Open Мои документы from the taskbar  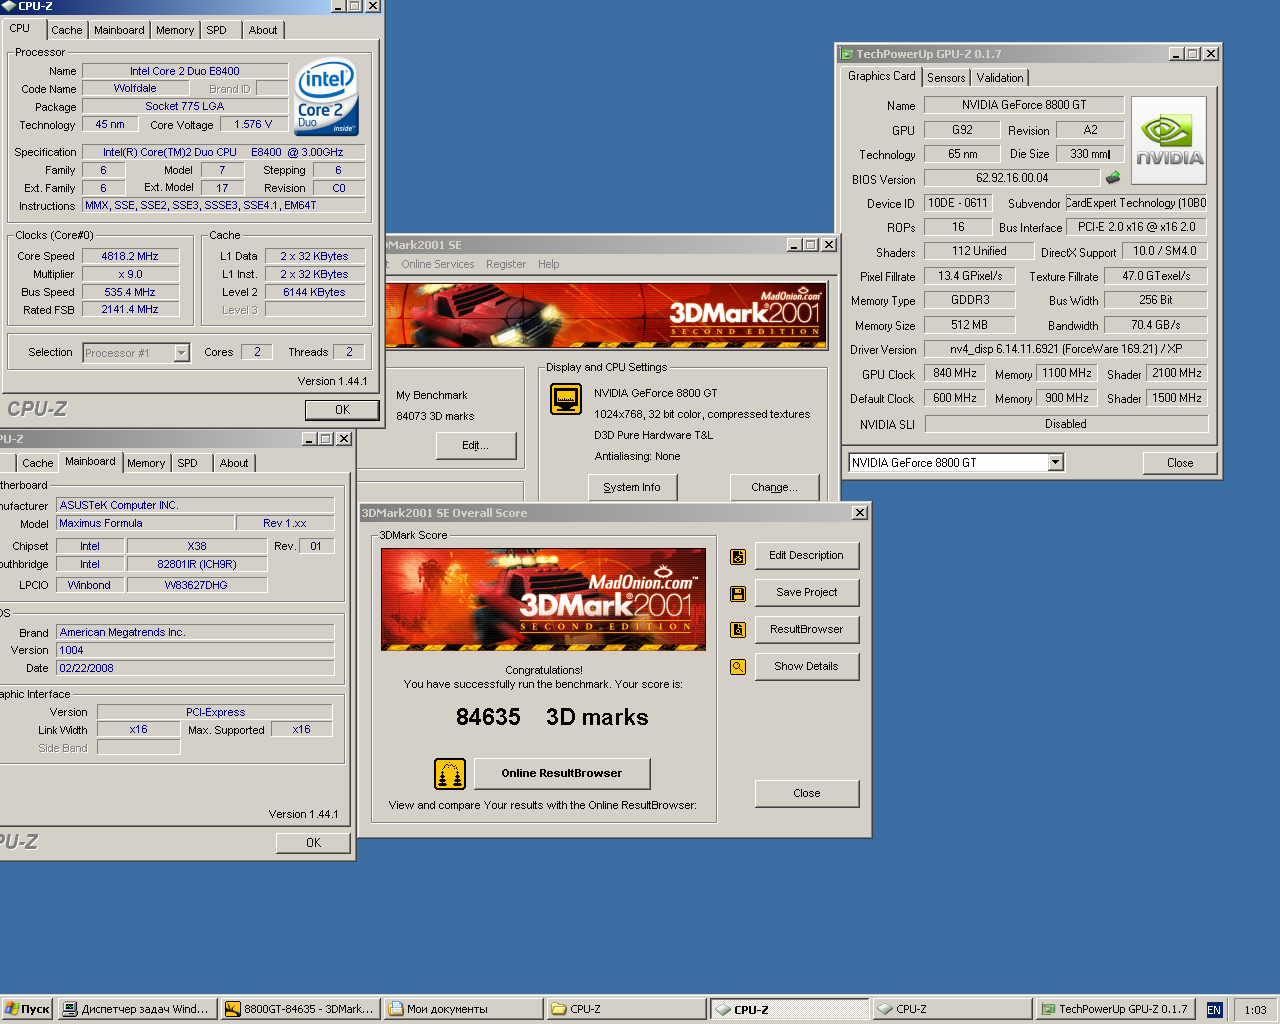[x=463, y=1009]
